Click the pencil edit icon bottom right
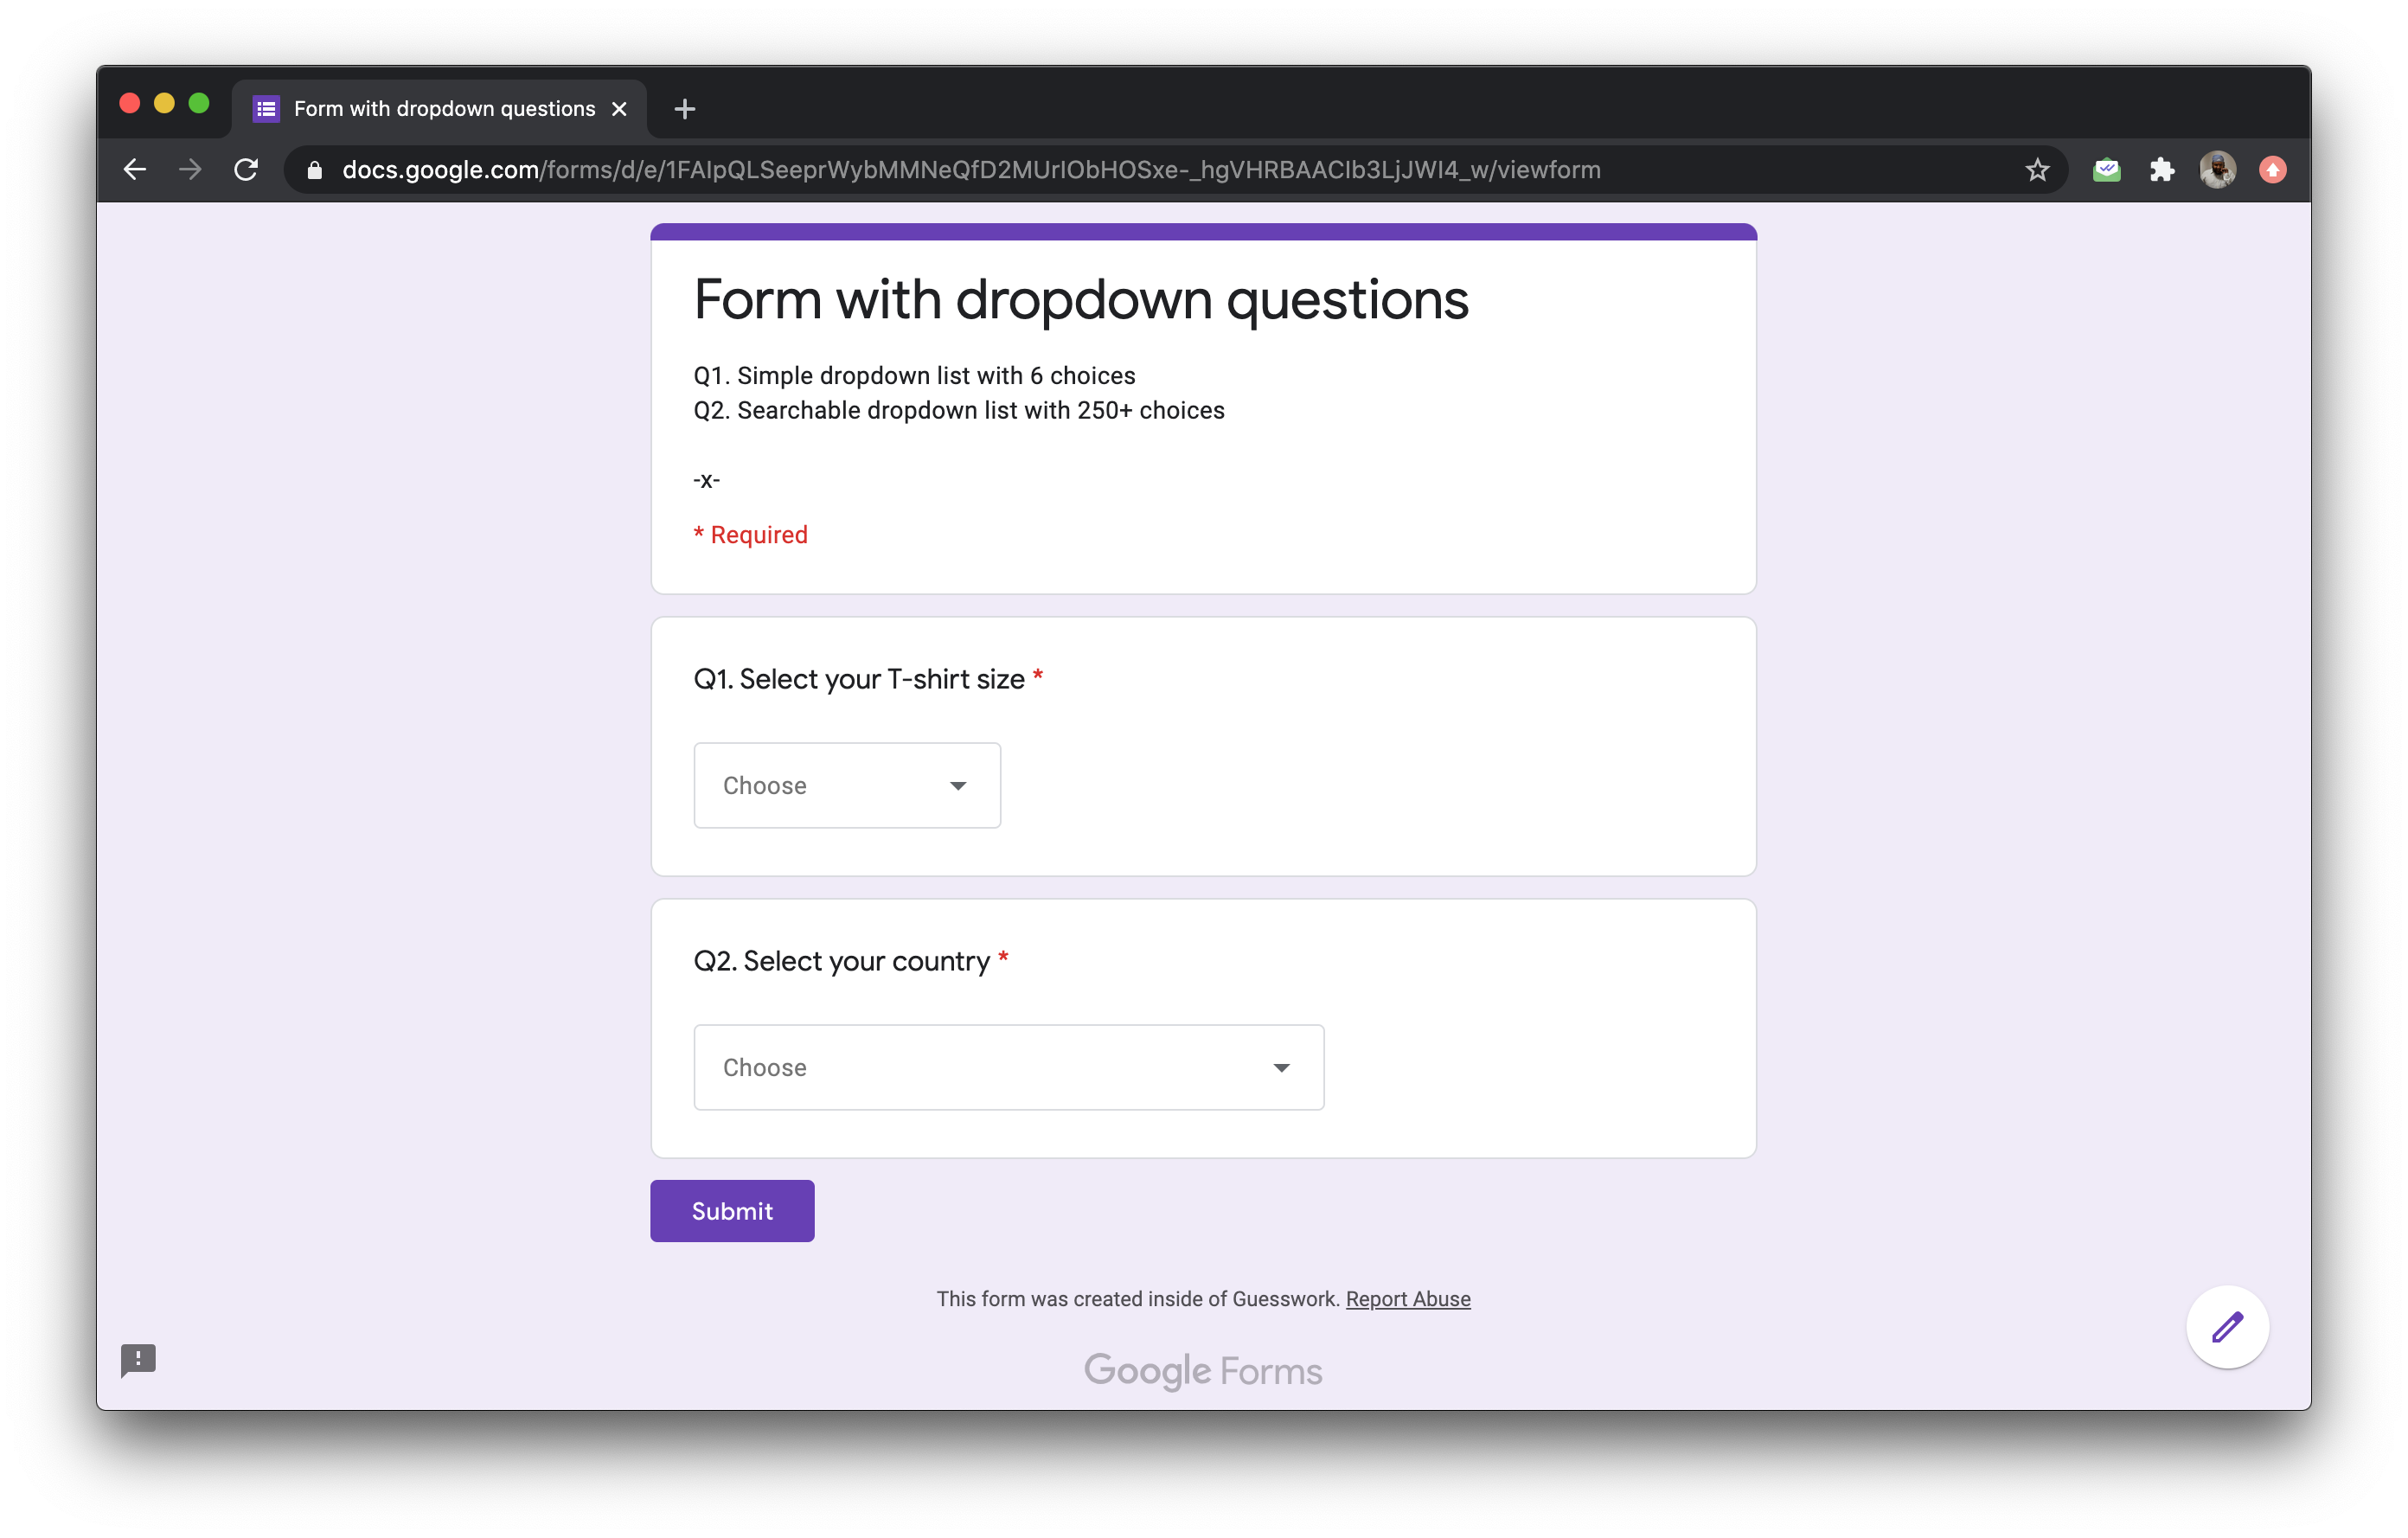Viewport: 2408px width, 1538px height. 2225,1327
